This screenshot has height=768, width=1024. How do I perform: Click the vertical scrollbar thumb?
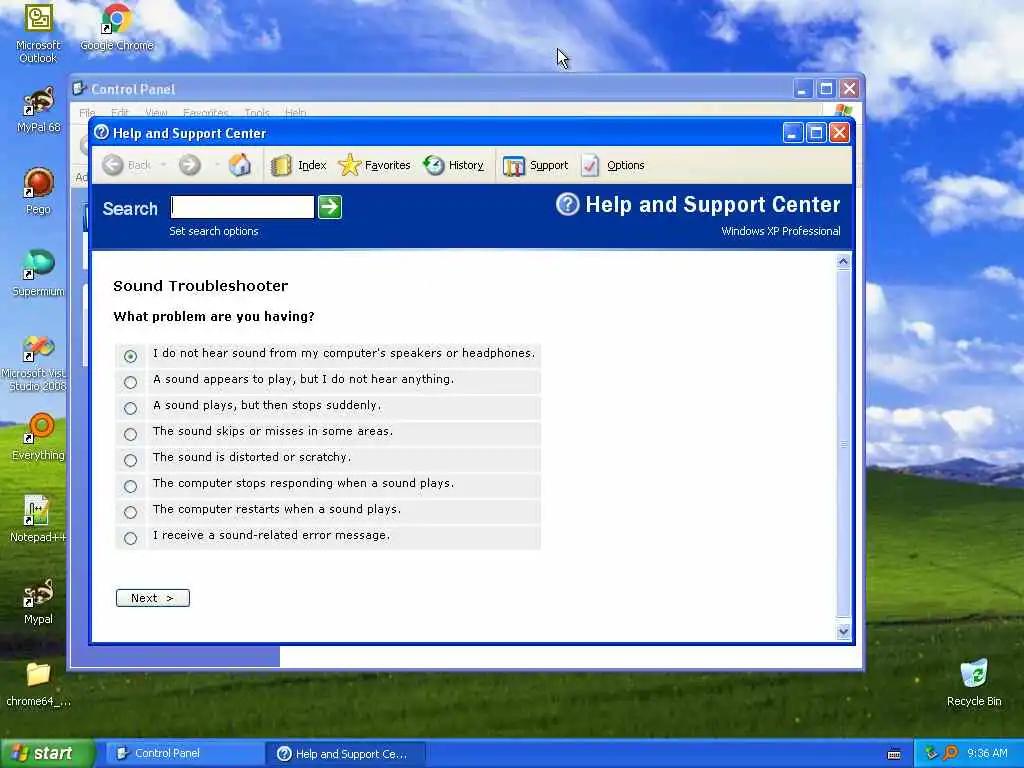coord(843,444)
